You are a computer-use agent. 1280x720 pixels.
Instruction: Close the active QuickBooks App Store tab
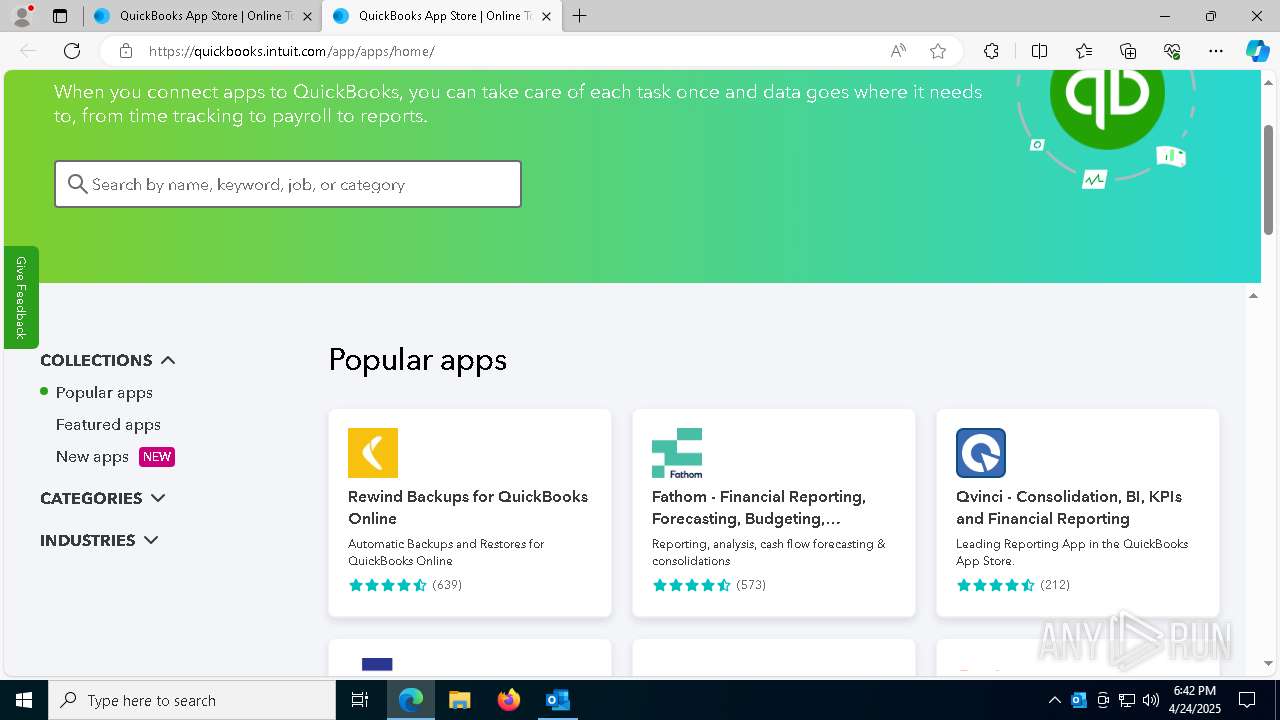click(x=545, y=16)
